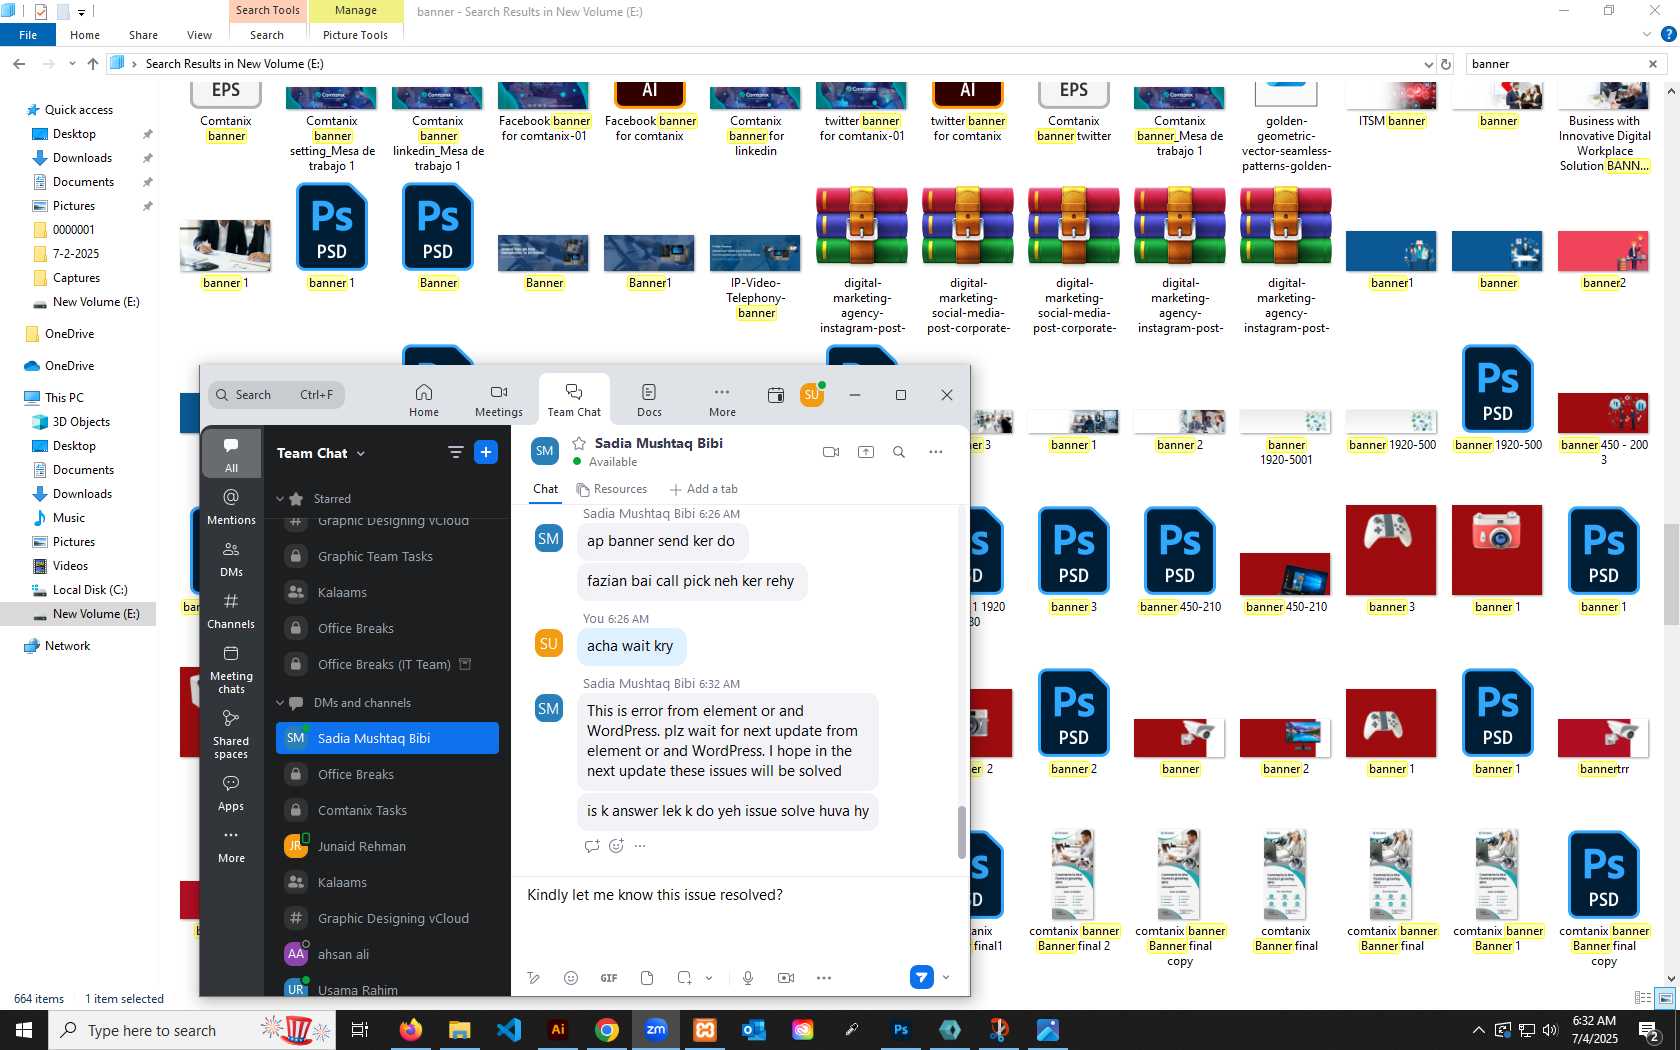Open the Graphic Team Tasks channel
This screenshot has height=1050, width=1680.
tap(387, 557)
